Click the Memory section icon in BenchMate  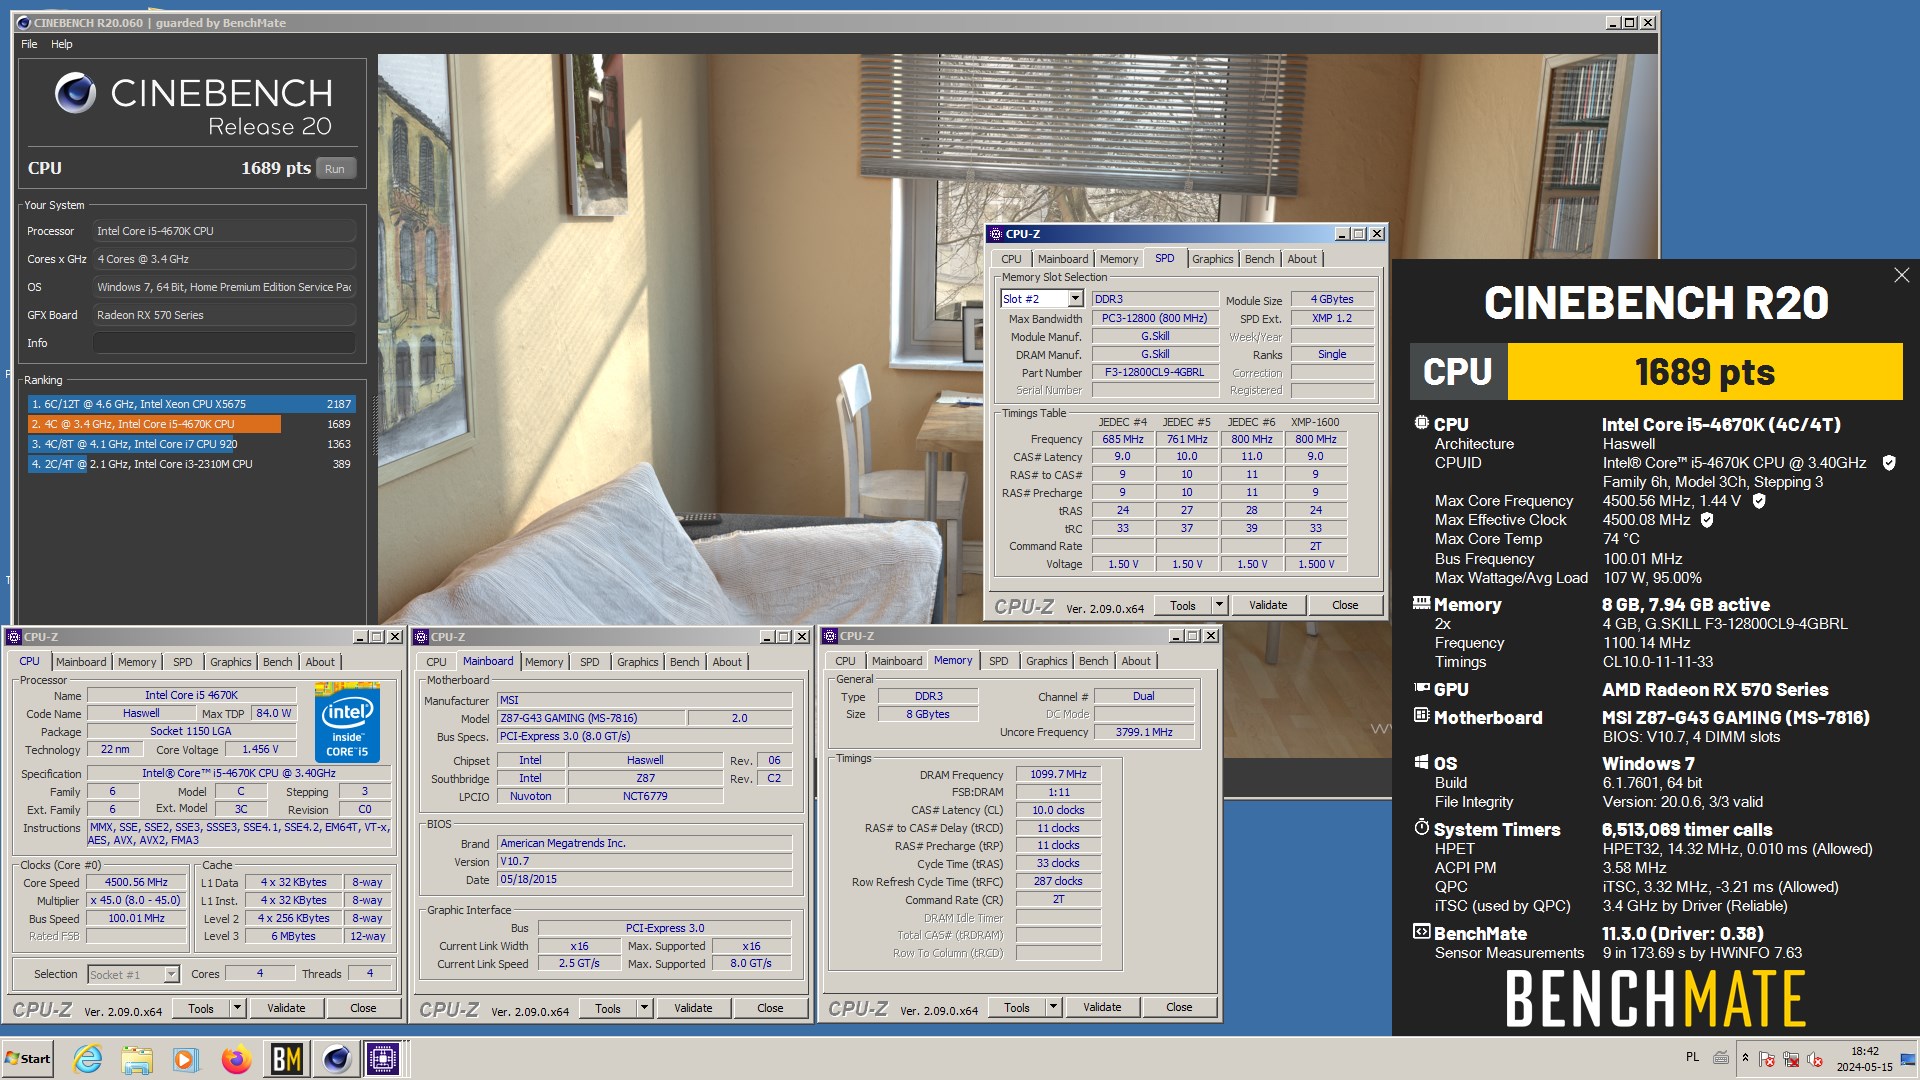coord(1421,603)
